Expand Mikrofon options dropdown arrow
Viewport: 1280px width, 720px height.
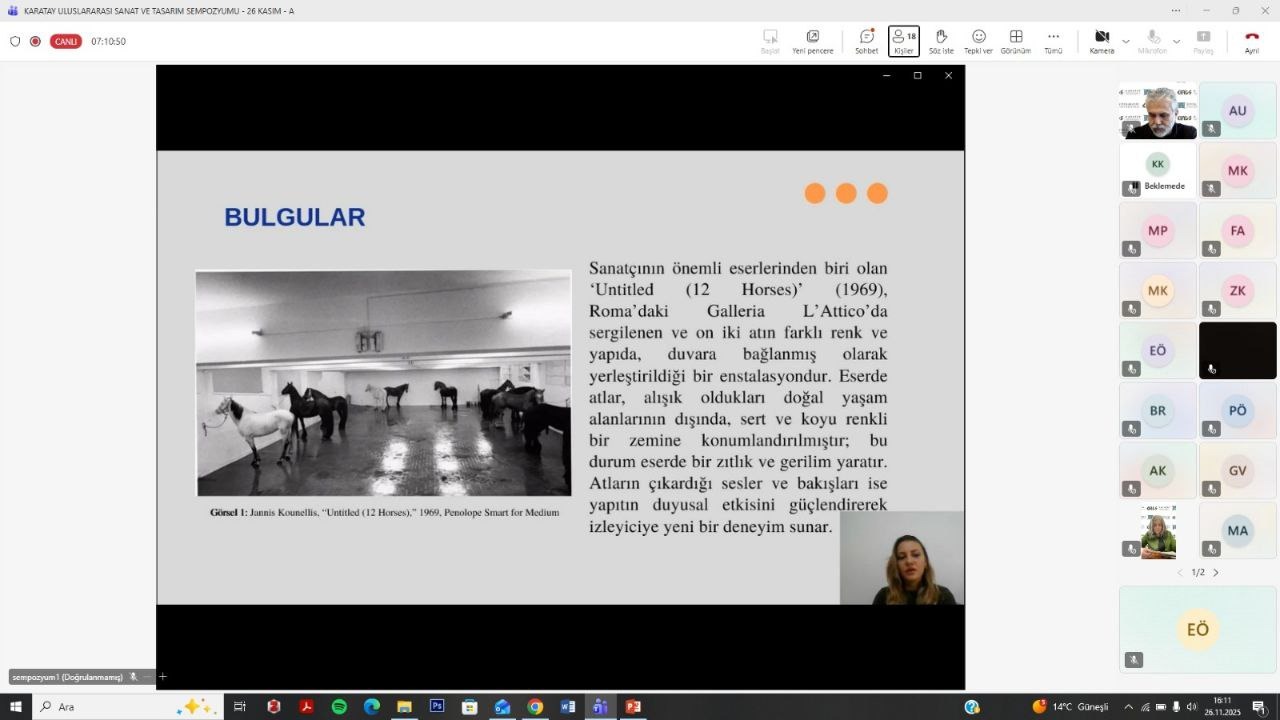(1176, 42)
